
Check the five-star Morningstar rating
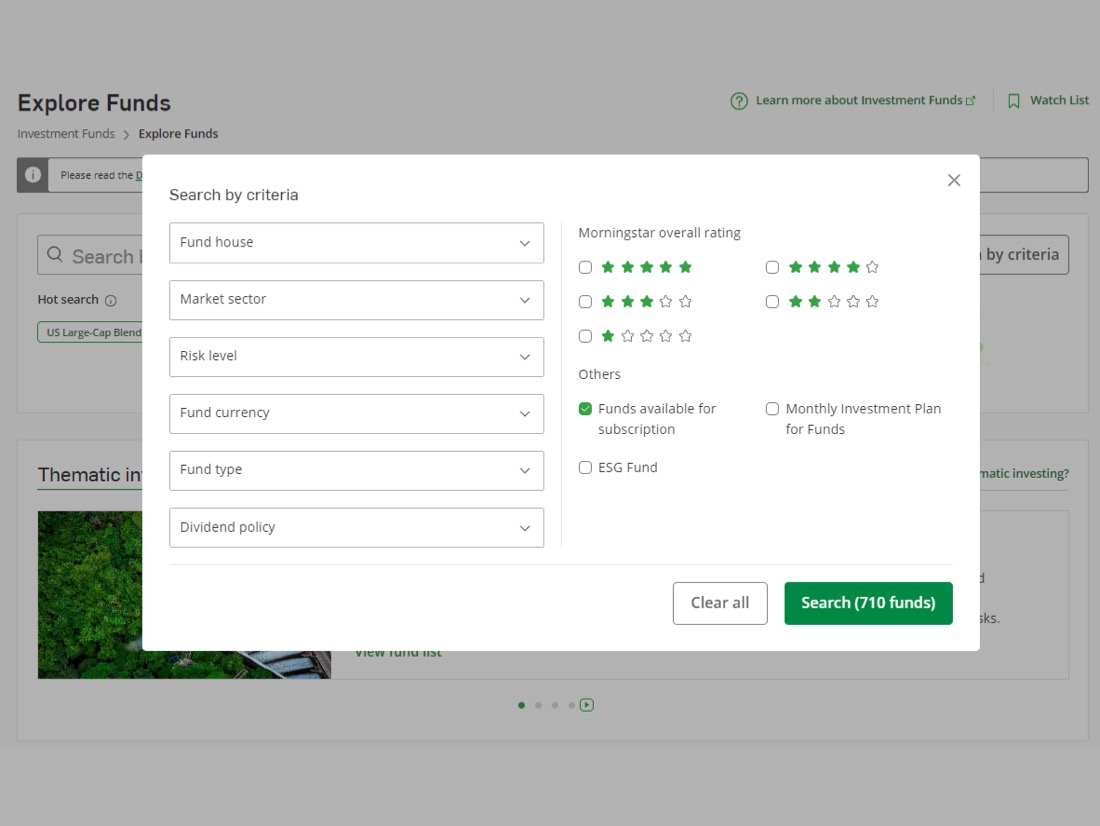coord(586,267)
